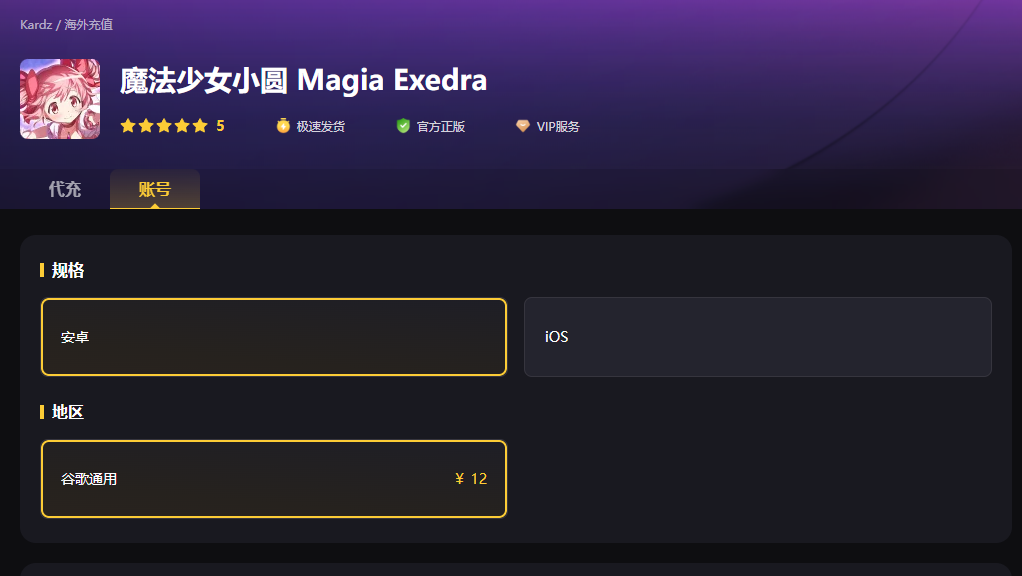
Task: Click the 官方正版 label text
Action: pos(441,126)
